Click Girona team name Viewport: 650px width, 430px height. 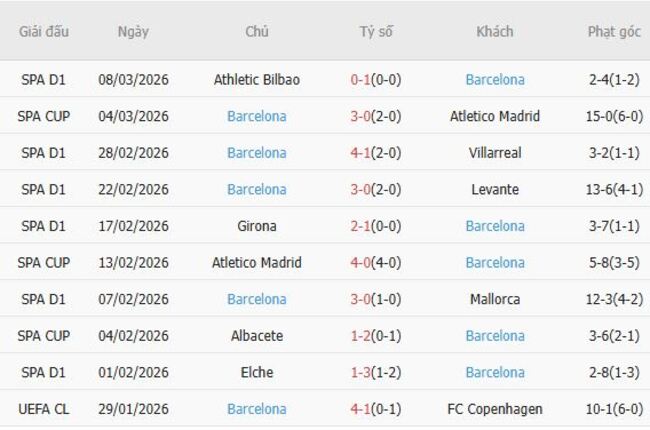(257, 226)
